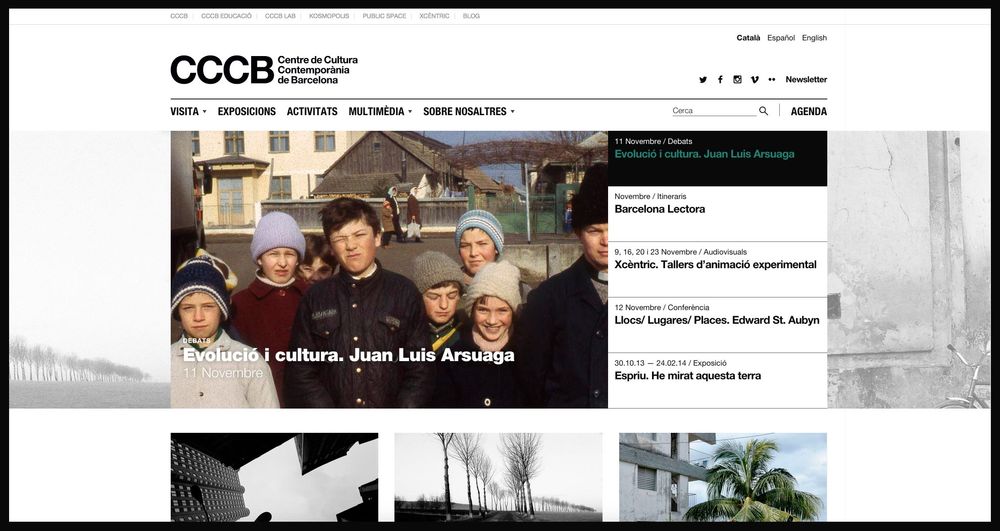Open the bare trees landscape thumbnail
This screenshot has height=531, width=1000.
(499, 477)
